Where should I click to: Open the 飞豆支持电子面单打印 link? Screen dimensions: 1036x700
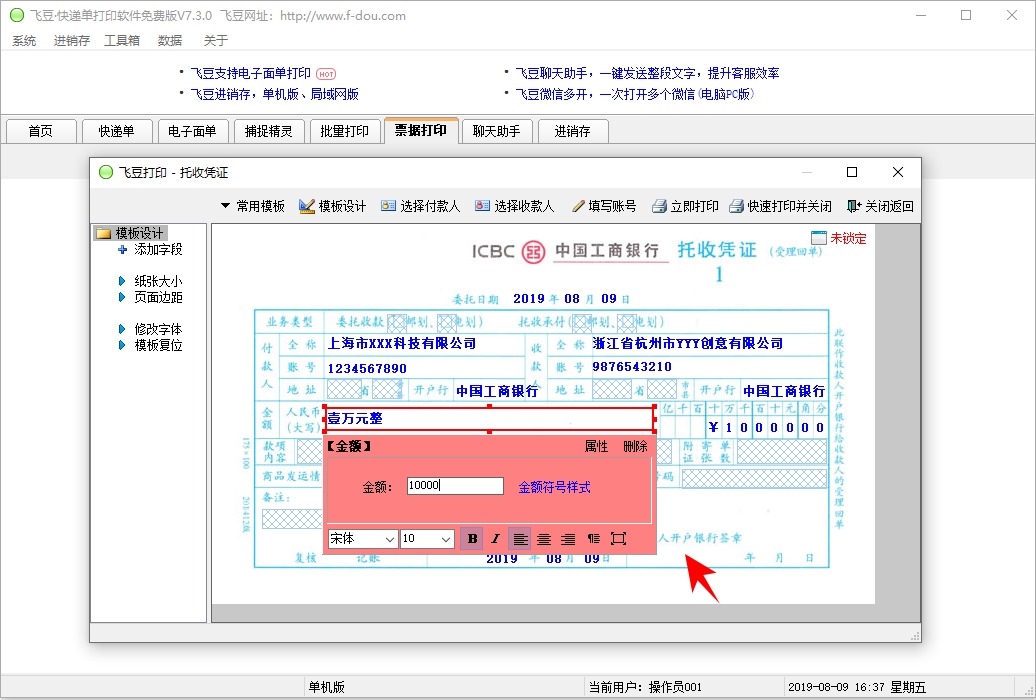(250, 73)
